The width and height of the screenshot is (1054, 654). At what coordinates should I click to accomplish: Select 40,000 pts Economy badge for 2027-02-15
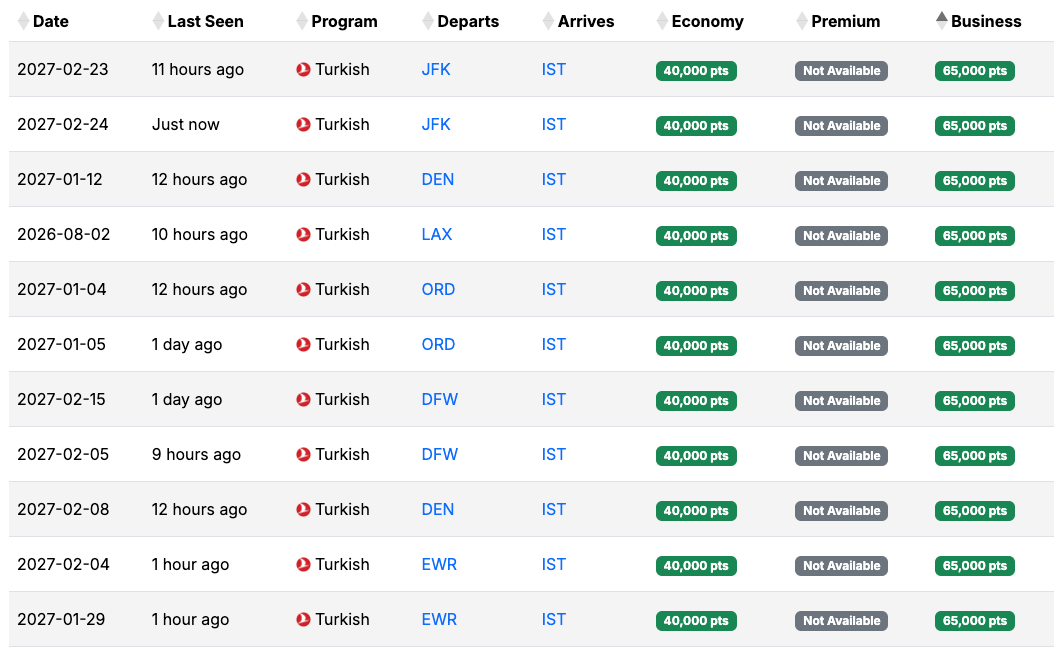696,401
